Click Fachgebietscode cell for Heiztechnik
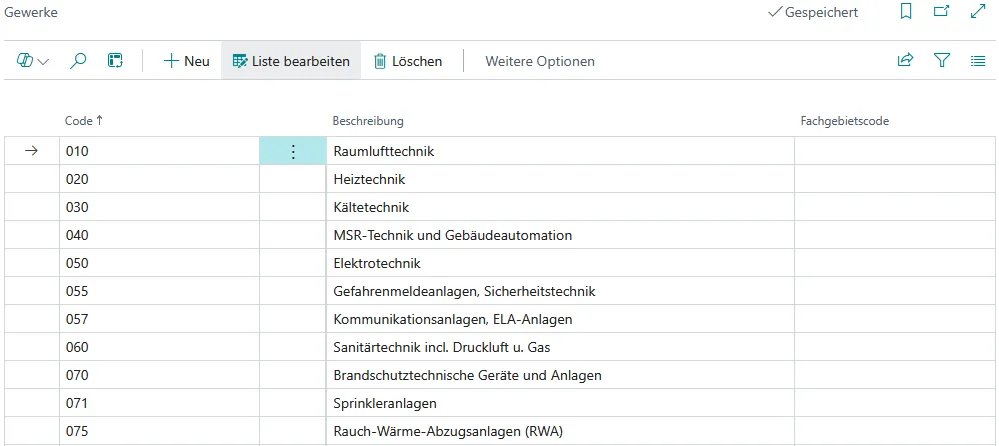 895,179
